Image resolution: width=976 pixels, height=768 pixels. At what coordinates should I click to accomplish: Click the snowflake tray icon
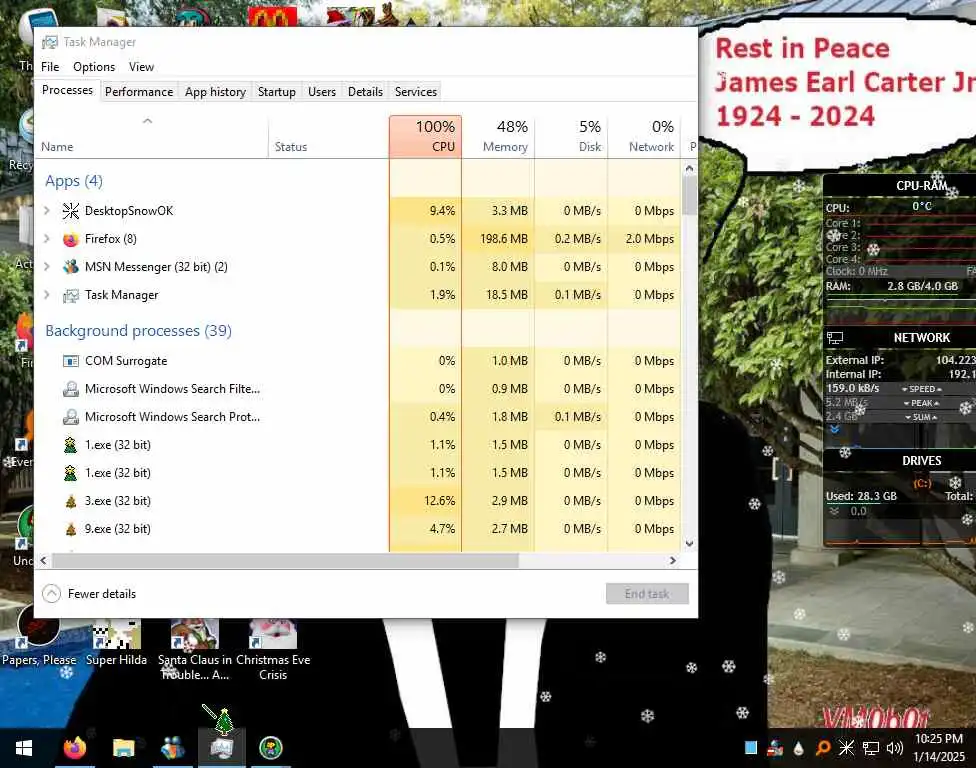[847, 747]
